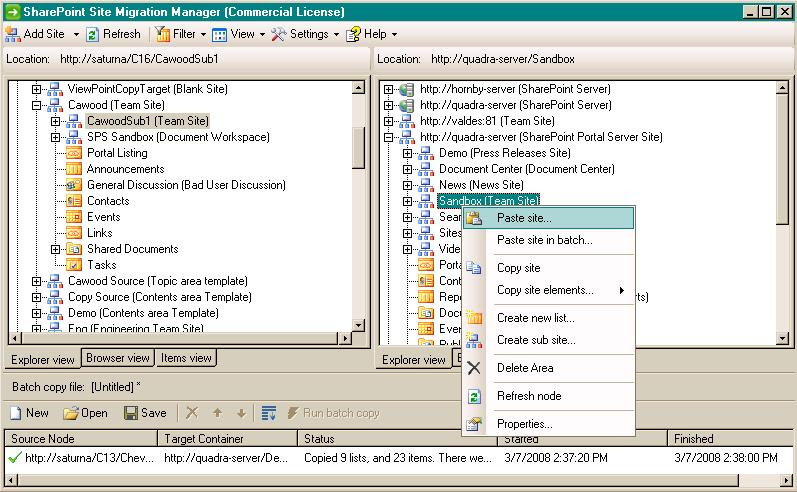Expand the Shared Documents node

tap(55, 250)
